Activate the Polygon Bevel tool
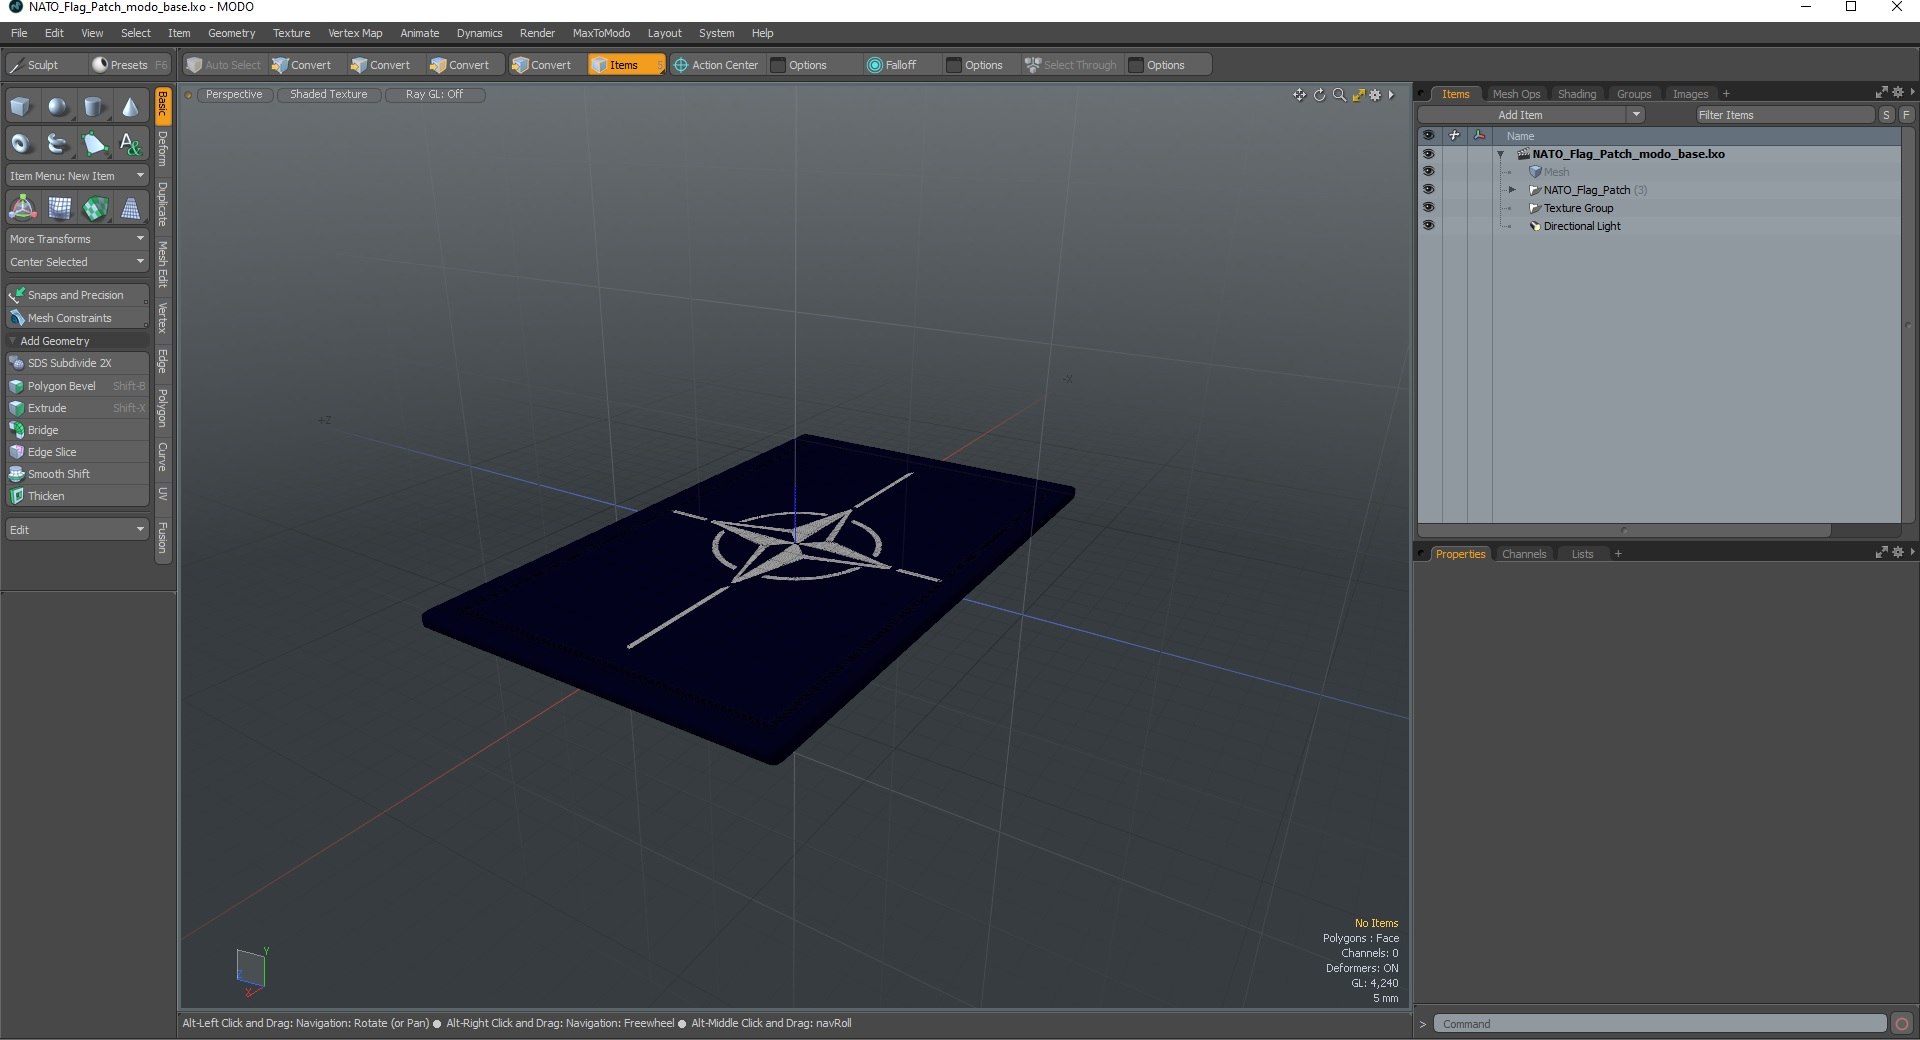The width and height of the screenshot is (1920, 1040). point(77,386)
